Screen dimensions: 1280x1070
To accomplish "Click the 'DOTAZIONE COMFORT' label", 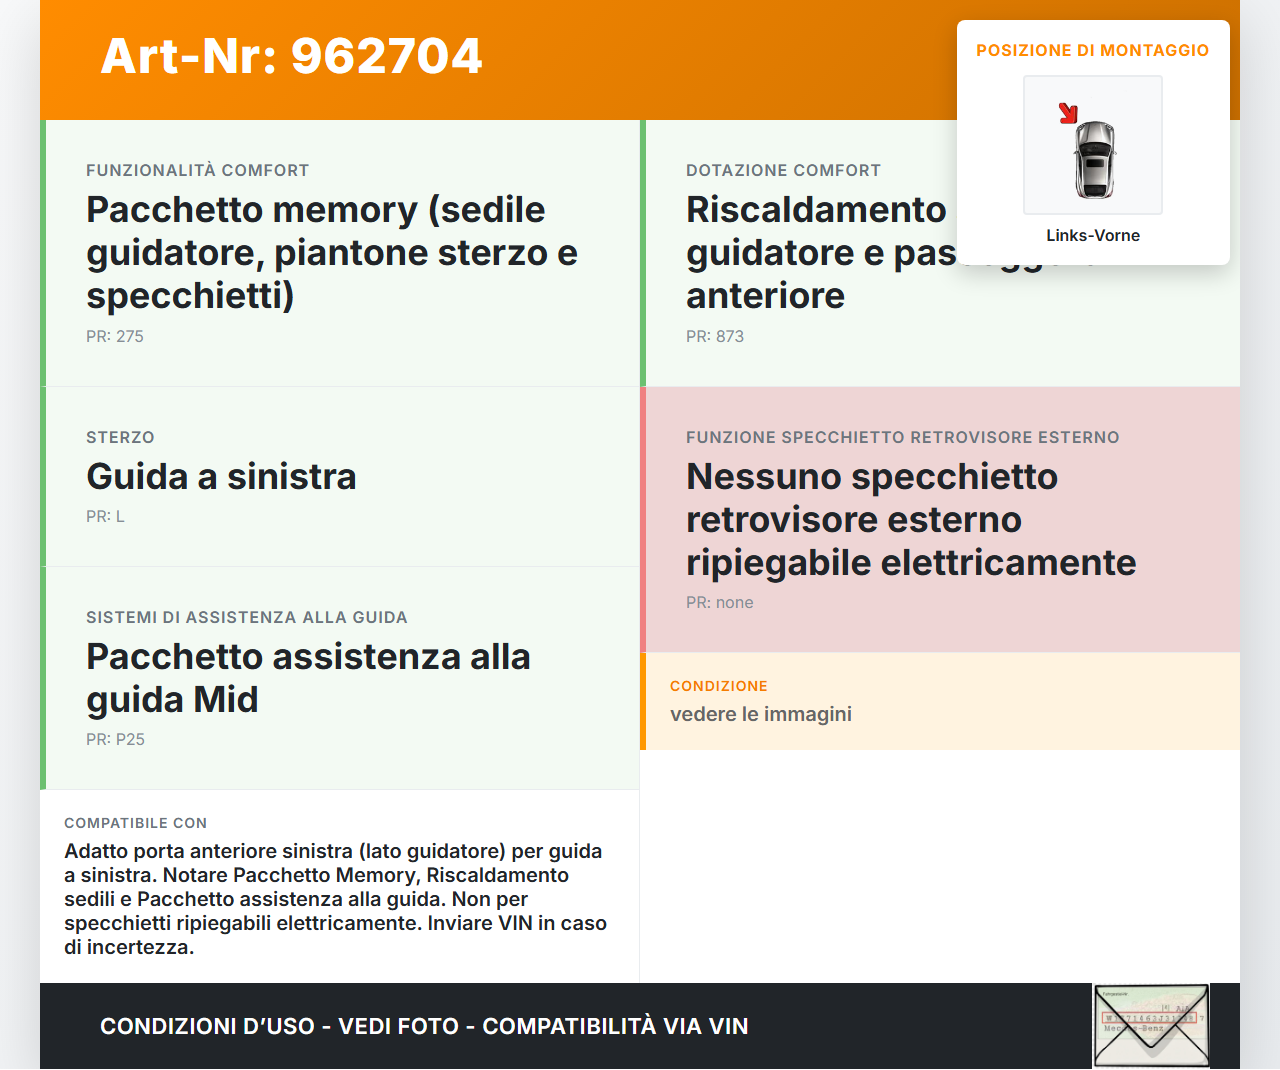I will (784, 170).
